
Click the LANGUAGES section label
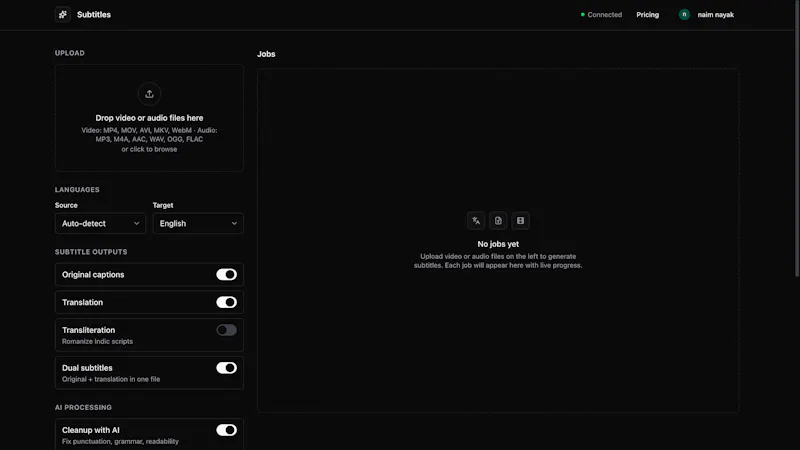coord(77,189)
